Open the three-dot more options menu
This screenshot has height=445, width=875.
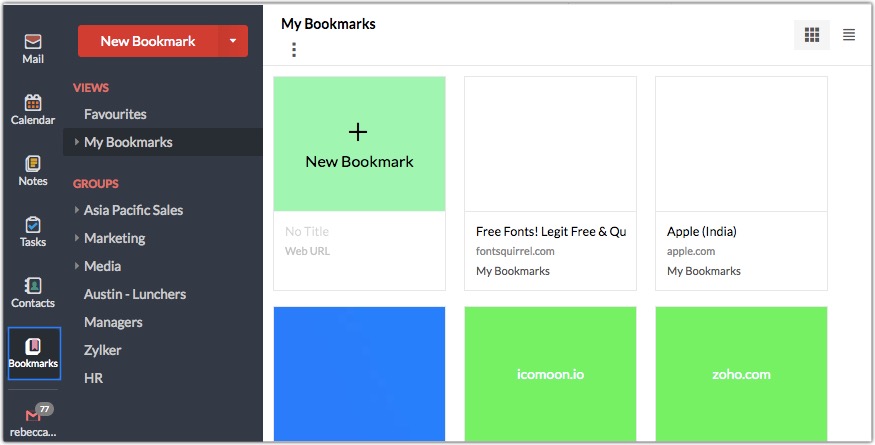294,50
